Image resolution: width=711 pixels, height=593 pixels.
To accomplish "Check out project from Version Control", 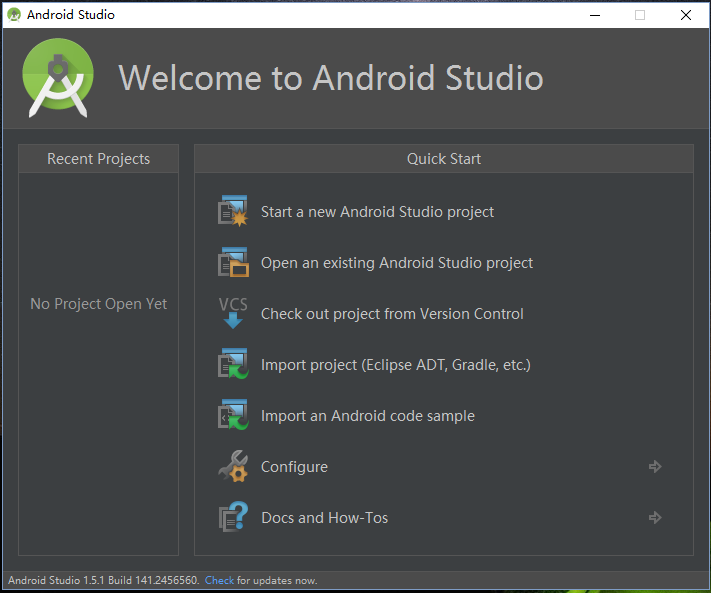I will [392, 314].
